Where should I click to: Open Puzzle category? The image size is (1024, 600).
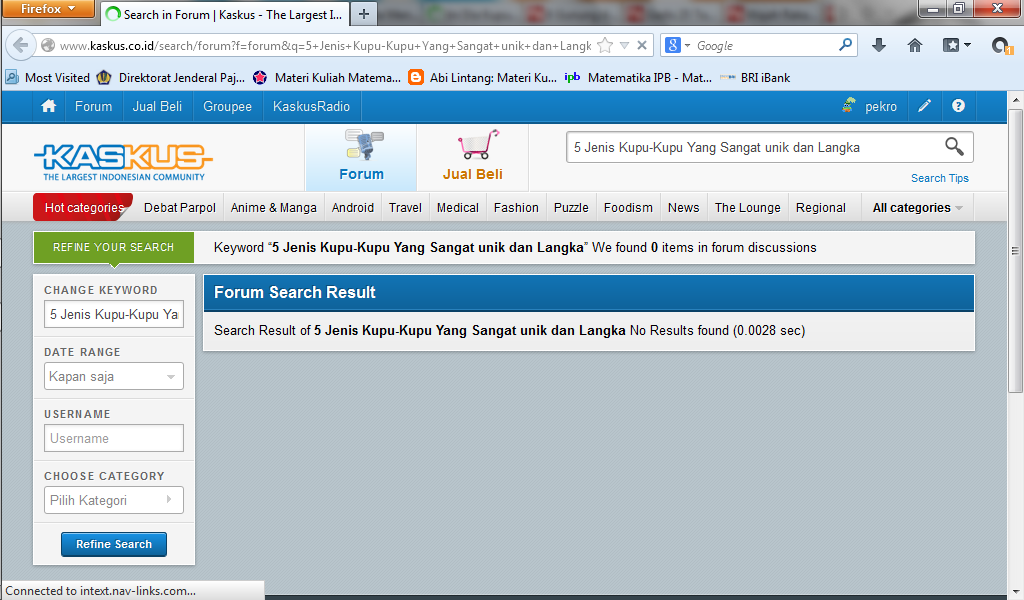coord(571,208)
